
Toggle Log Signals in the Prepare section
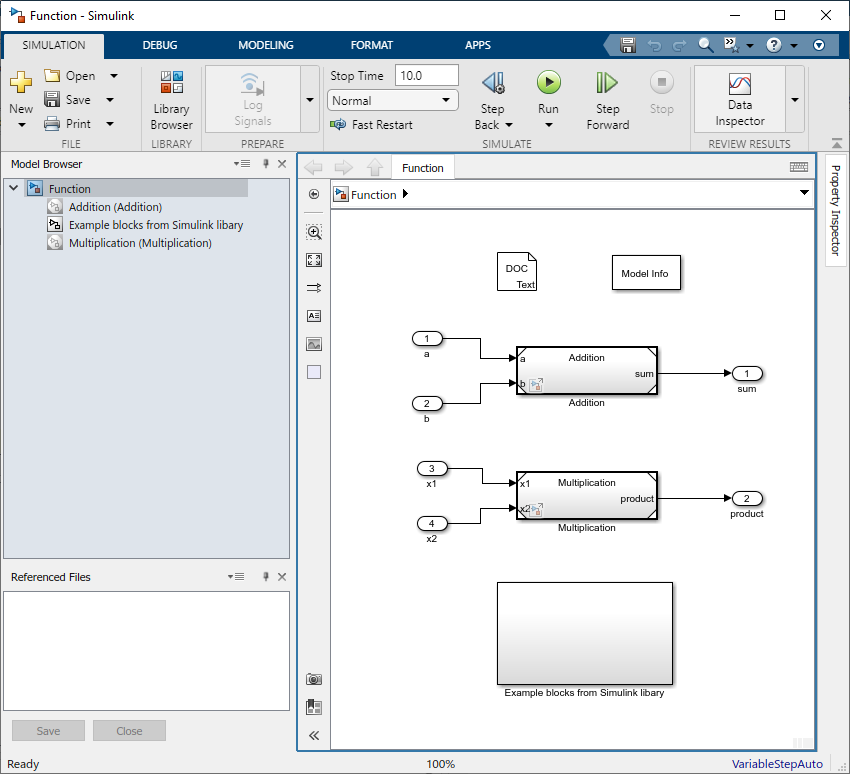[253, 95]
